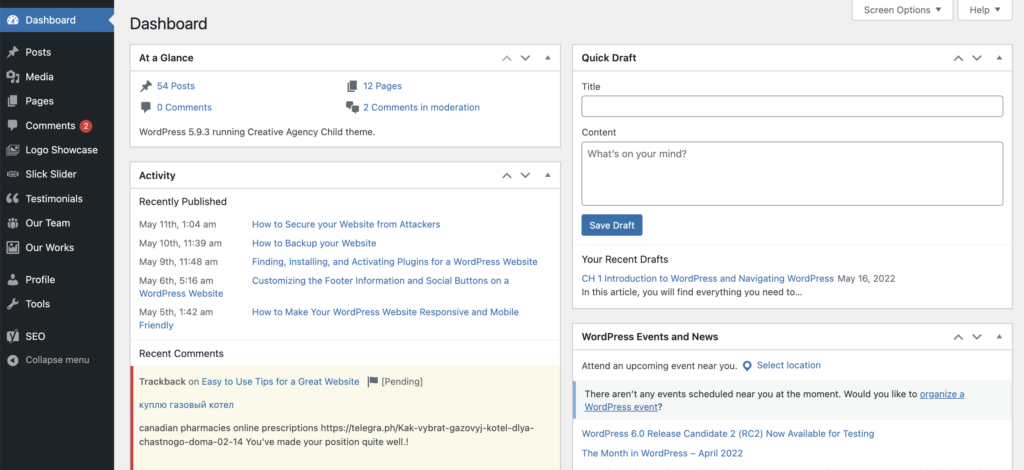Image resolution: width=1024 pixels, height=470 pixels.
Task: Click the red comments count badge
Action: 86,126
